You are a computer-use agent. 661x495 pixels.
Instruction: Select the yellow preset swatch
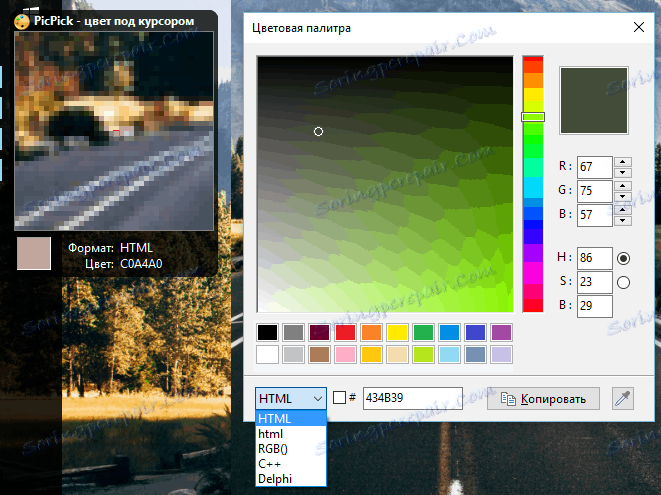tap(398, 332)
